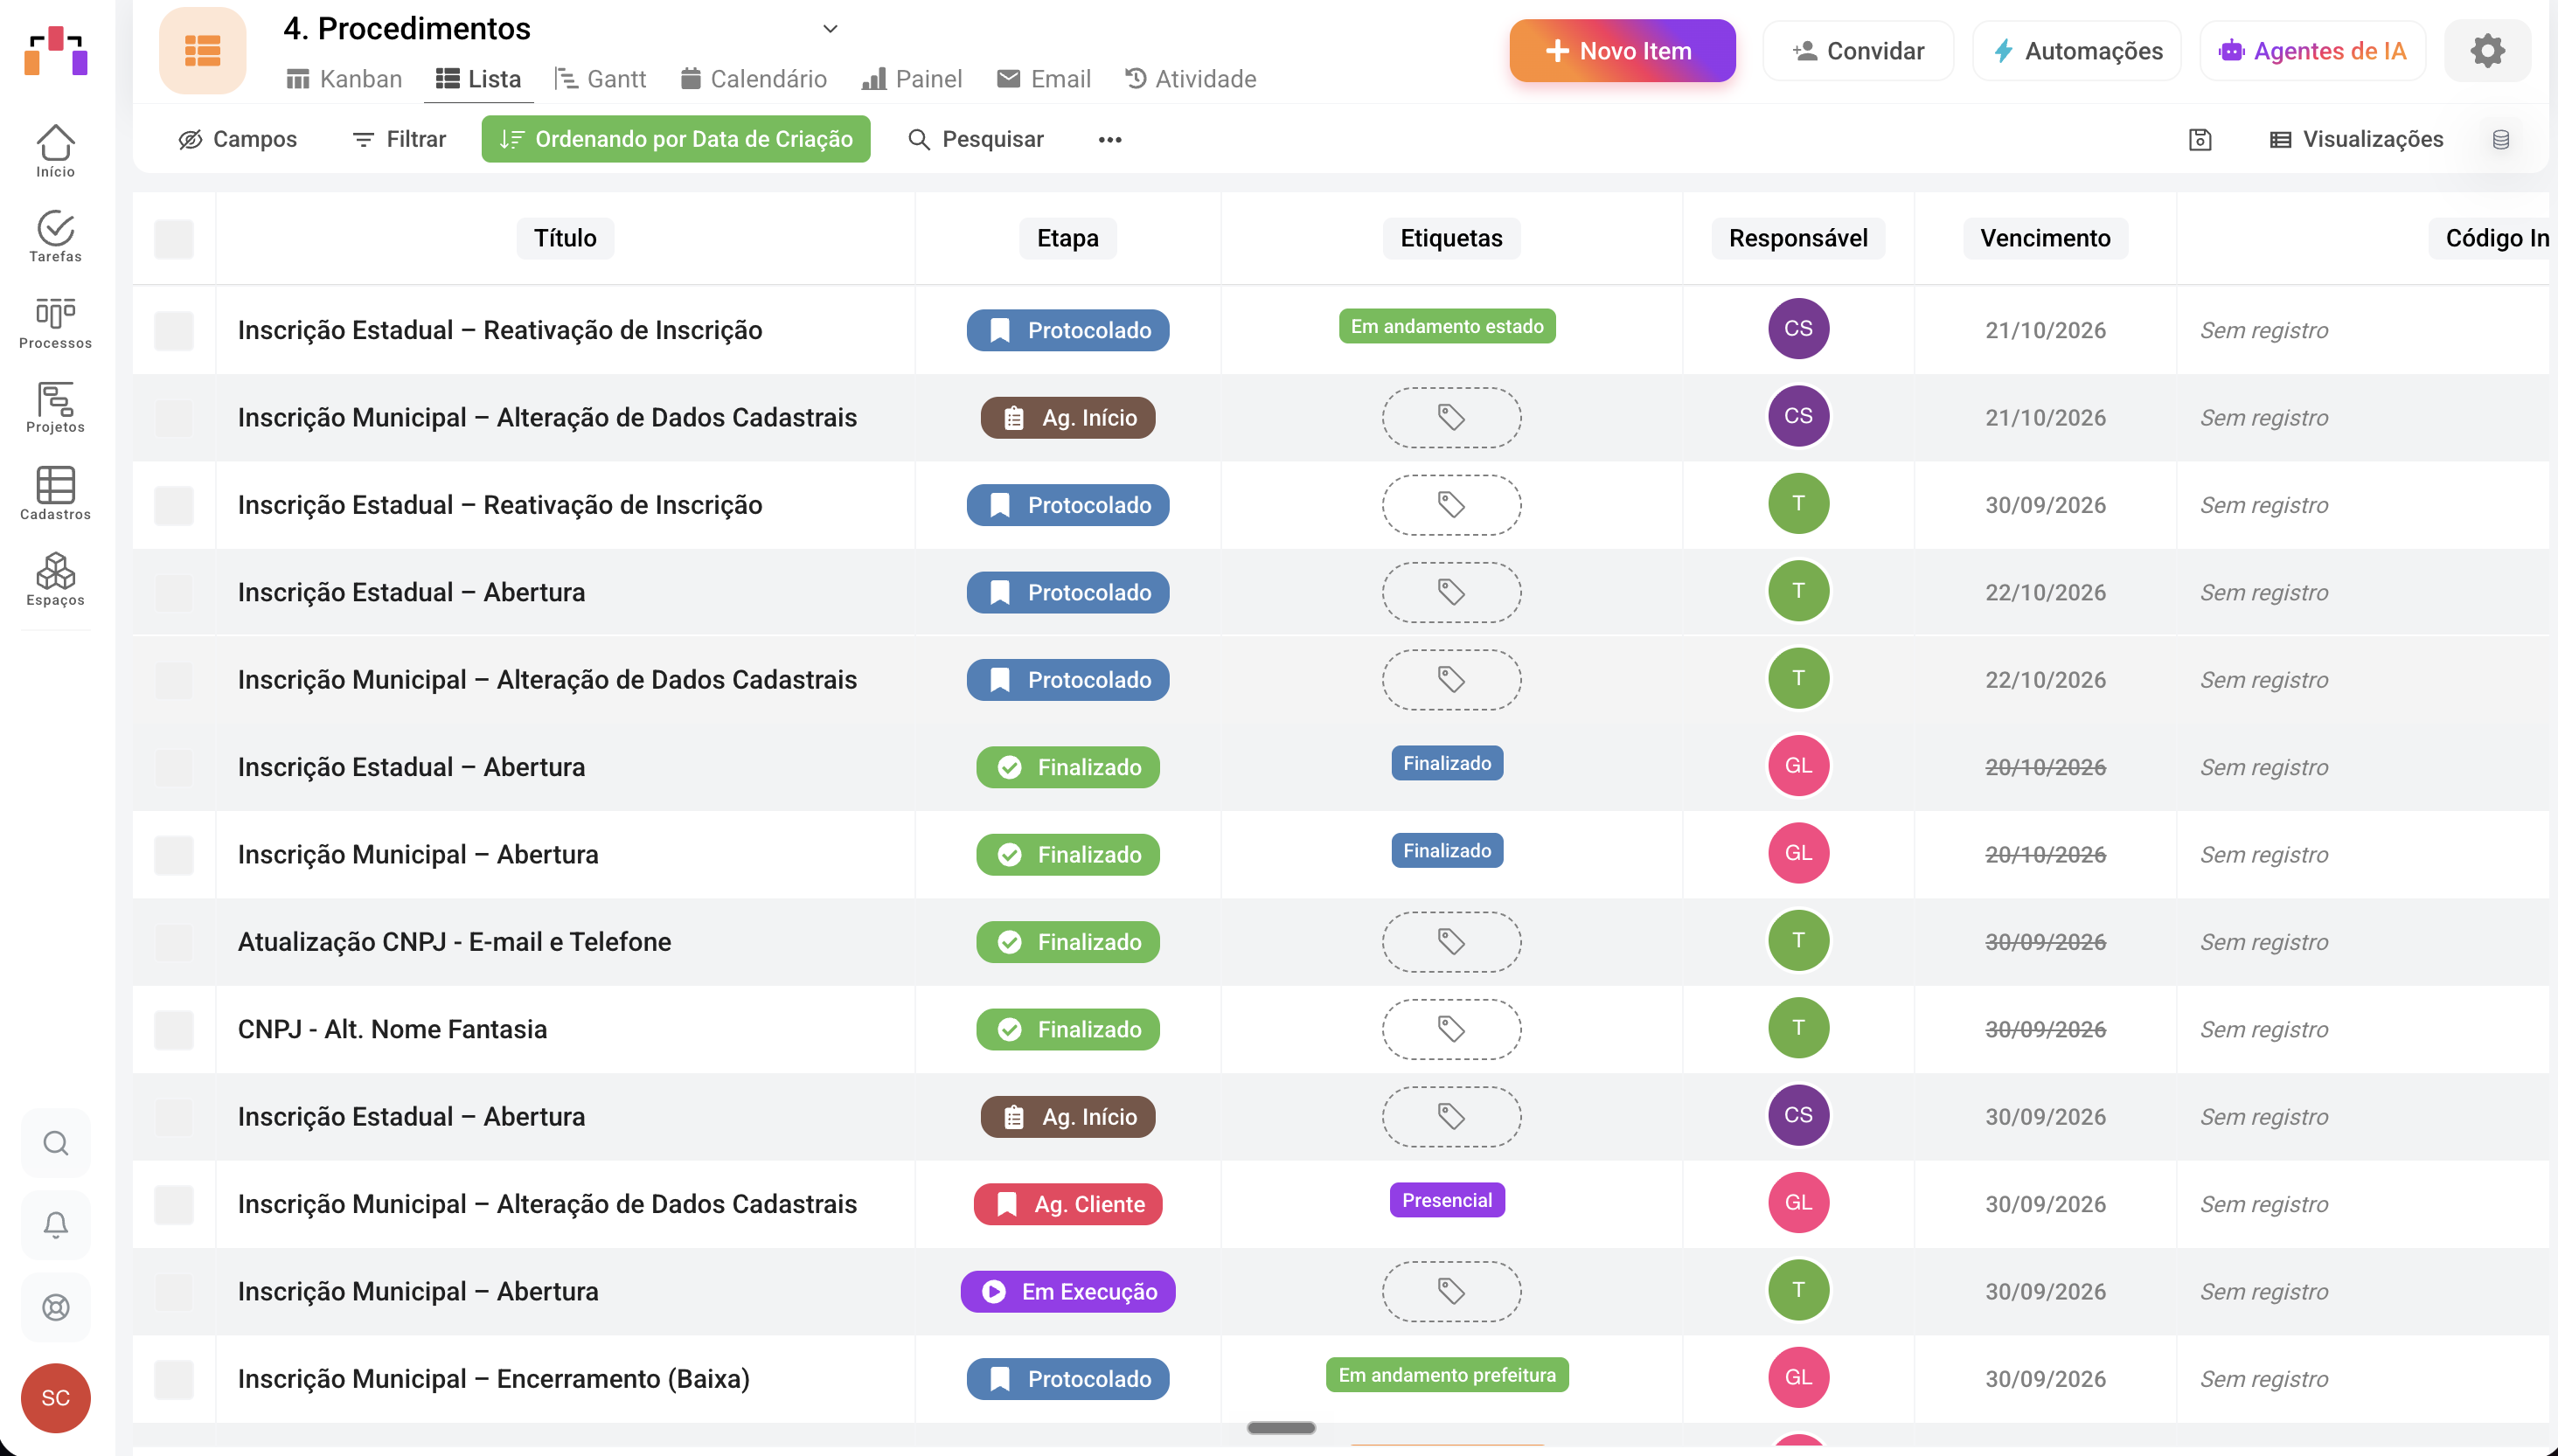Open Processos in the left sidebar
The width and height of the screenshot is (2558, 1456).
pyautogui.click(x=55, y=323)
